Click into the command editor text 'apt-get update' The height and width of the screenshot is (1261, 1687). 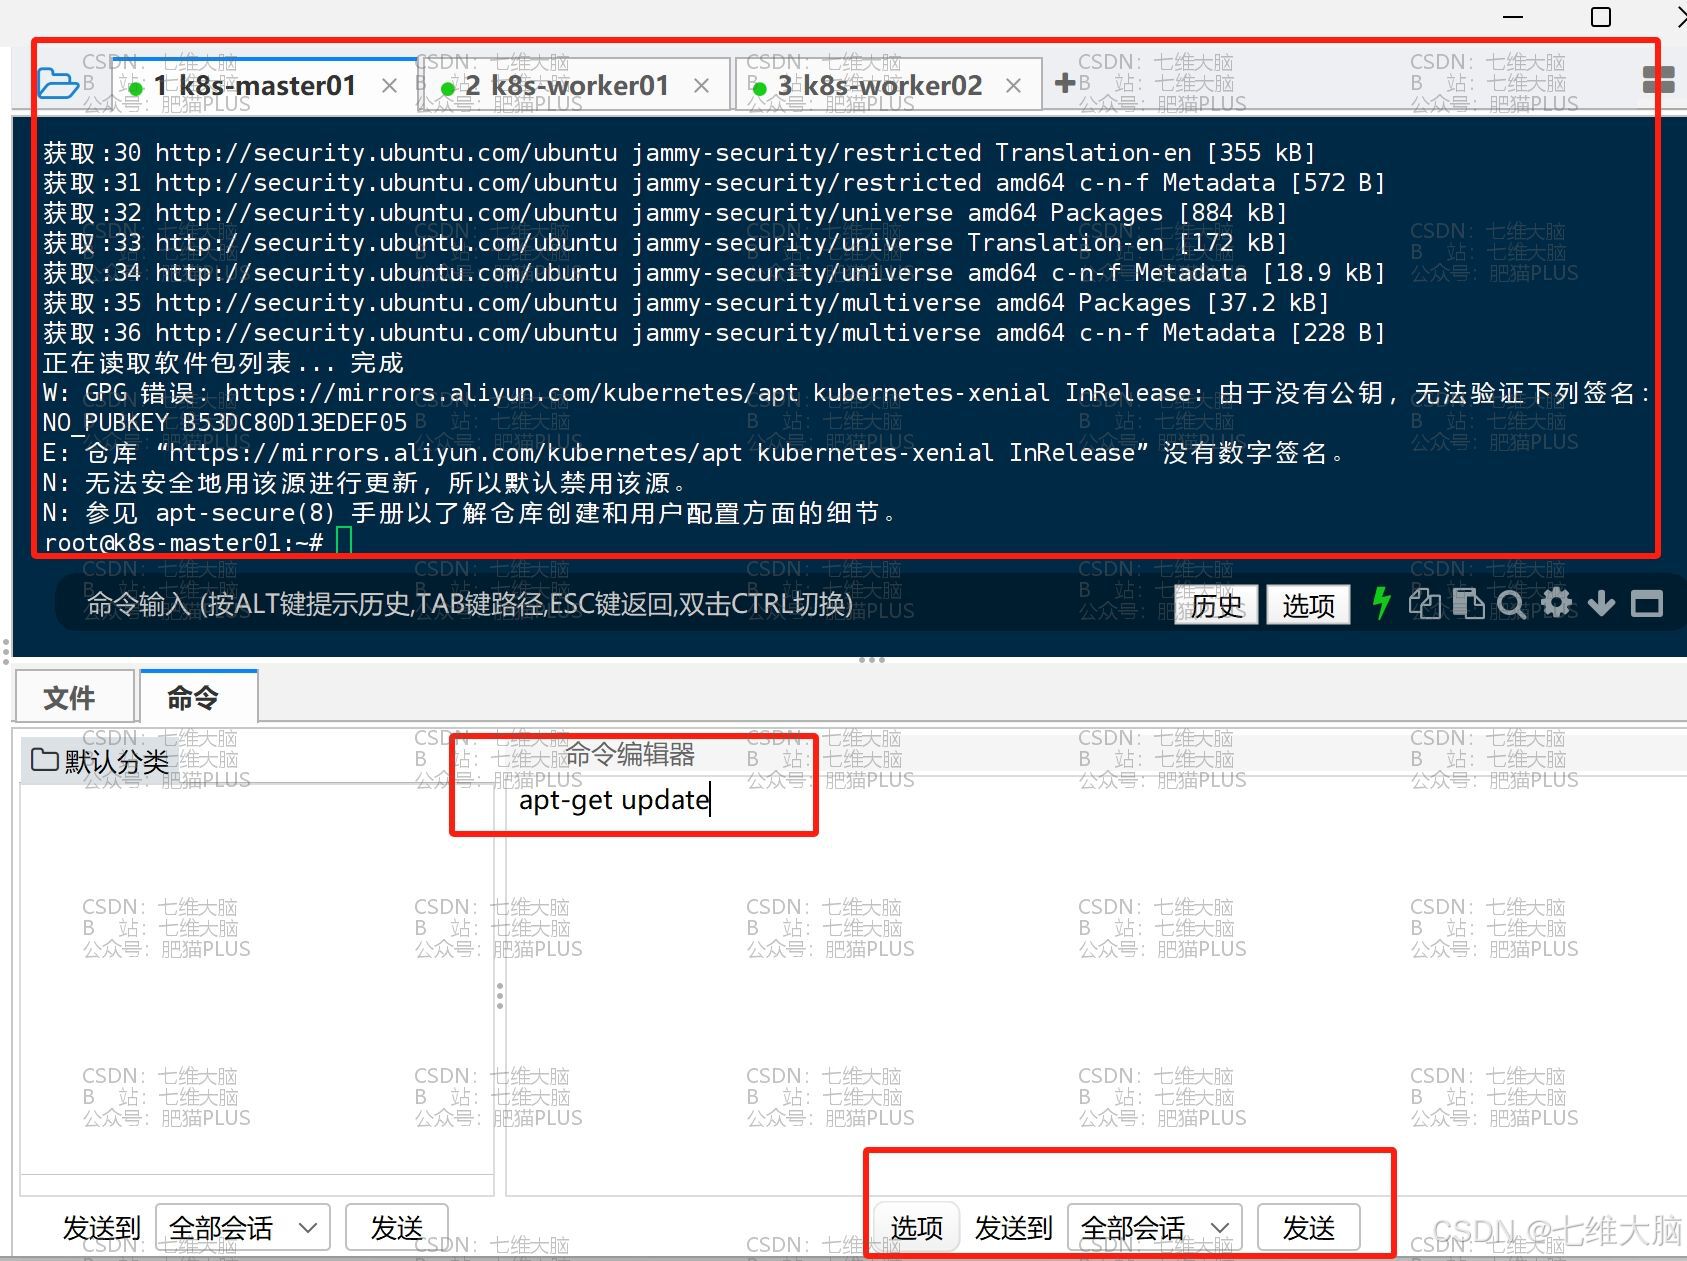(x=614, y=800)
